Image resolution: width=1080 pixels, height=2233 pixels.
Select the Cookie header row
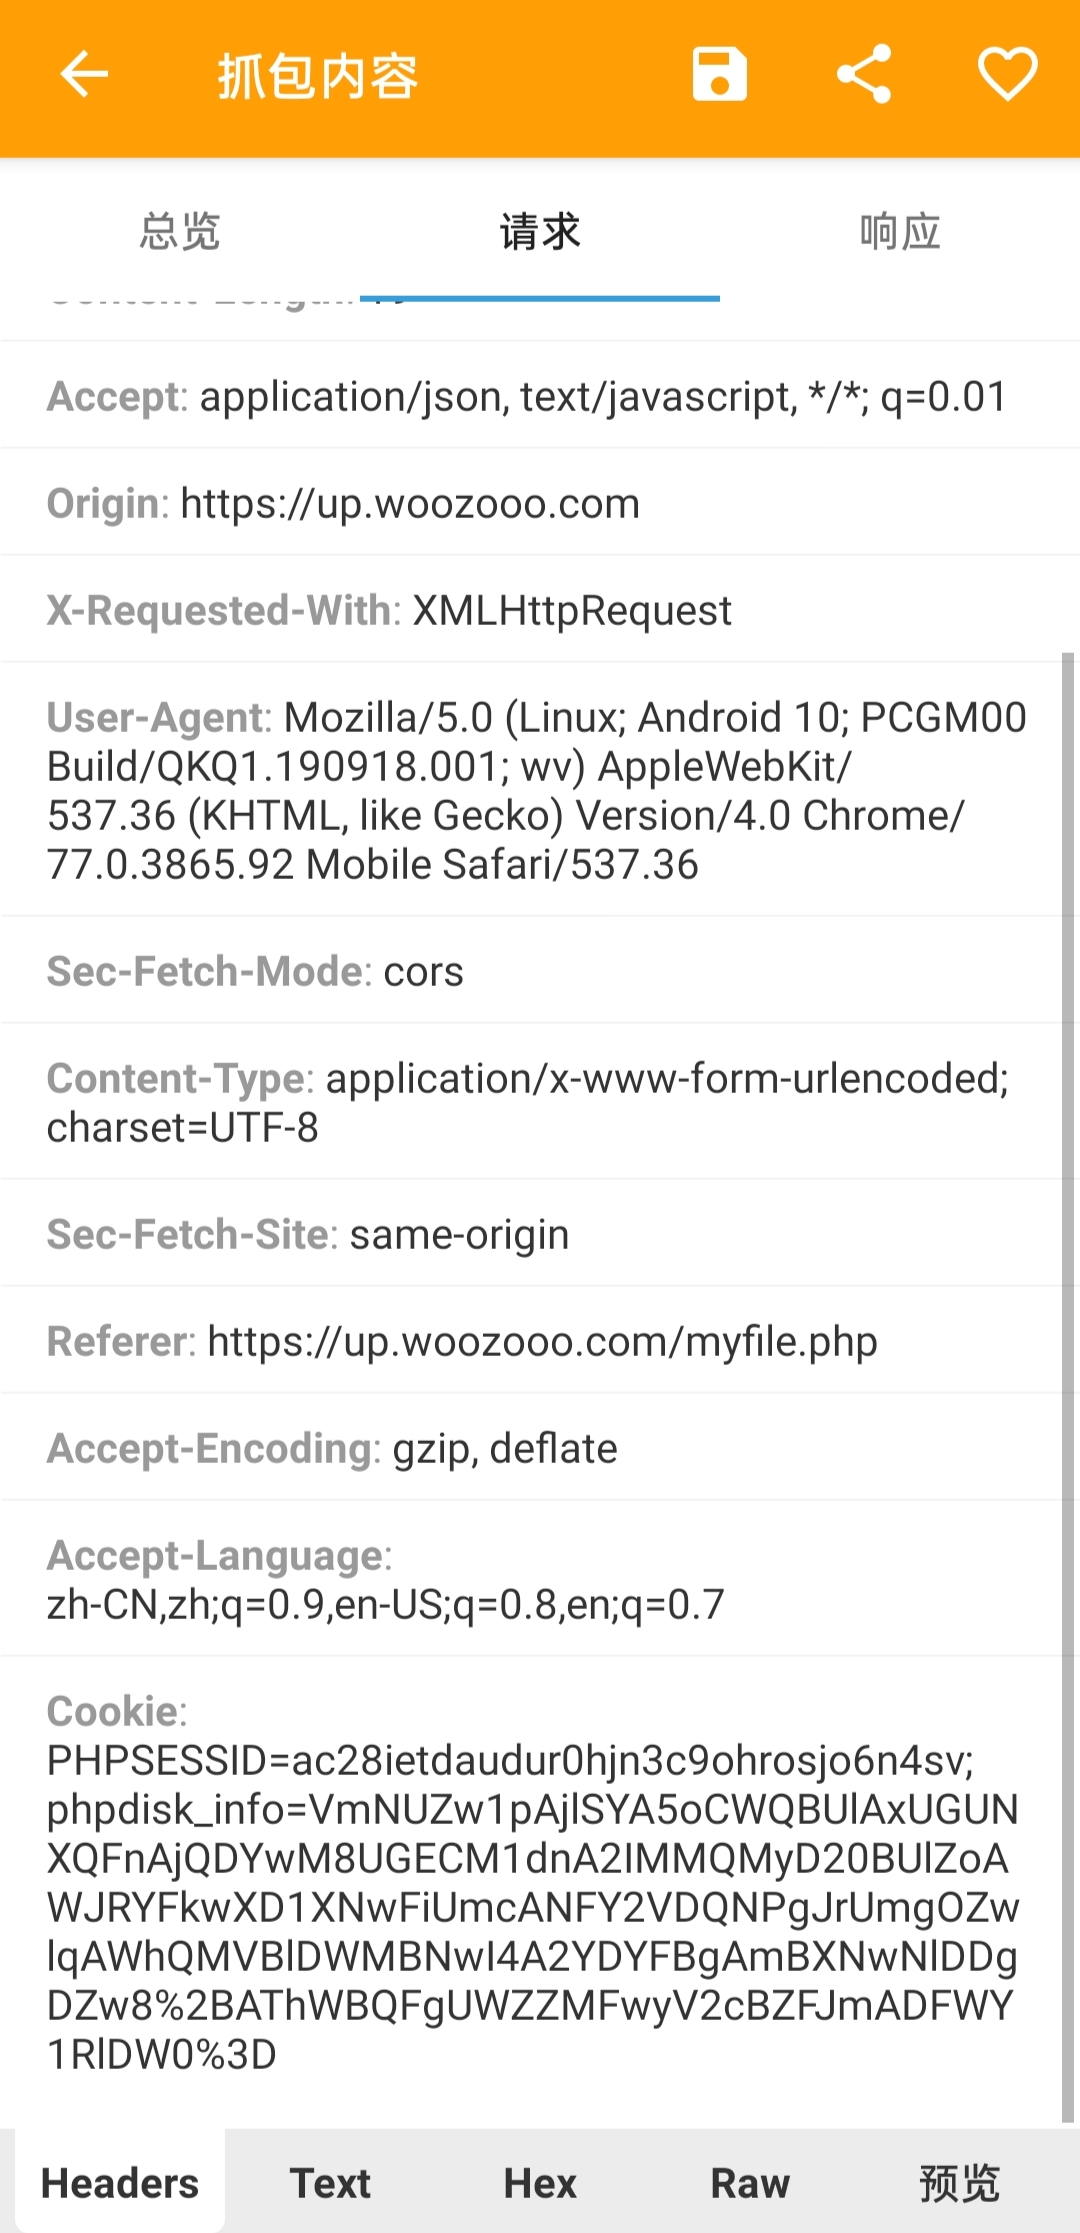[x=530, y=1882]
